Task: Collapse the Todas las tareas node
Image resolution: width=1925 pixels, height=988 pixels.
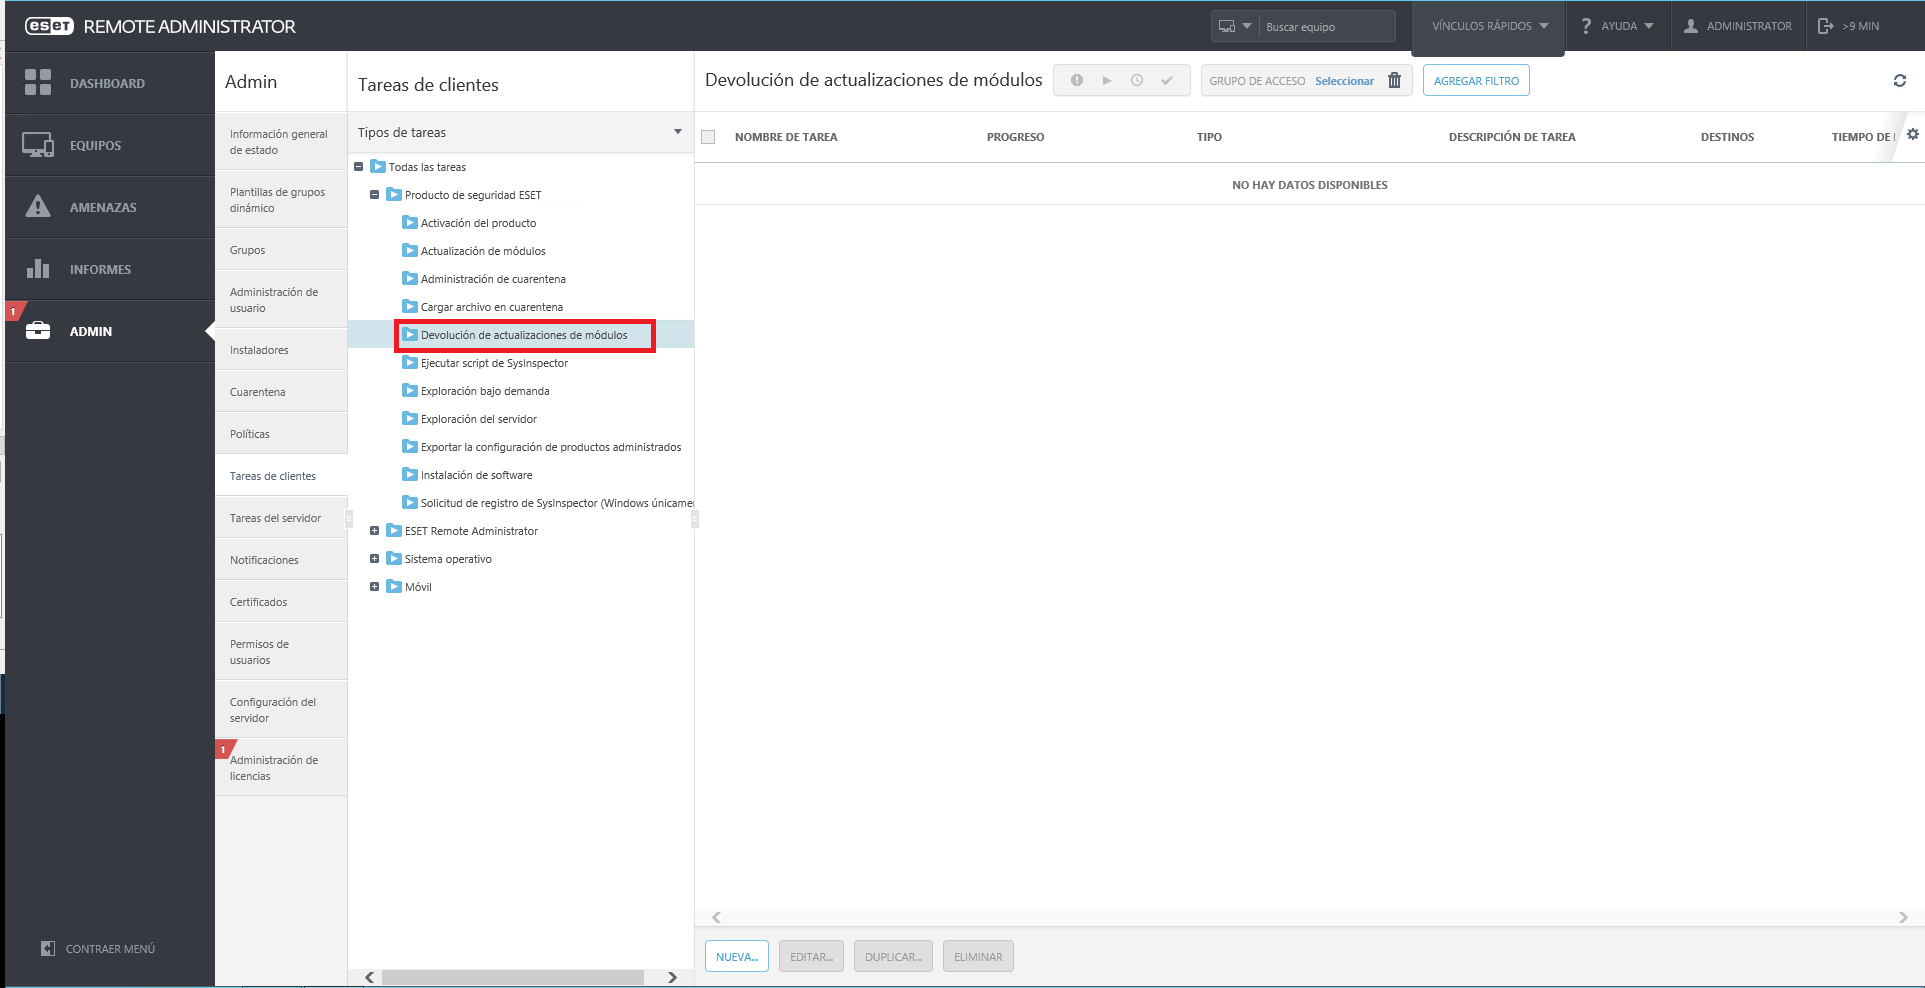Action: tap(359, 167)
